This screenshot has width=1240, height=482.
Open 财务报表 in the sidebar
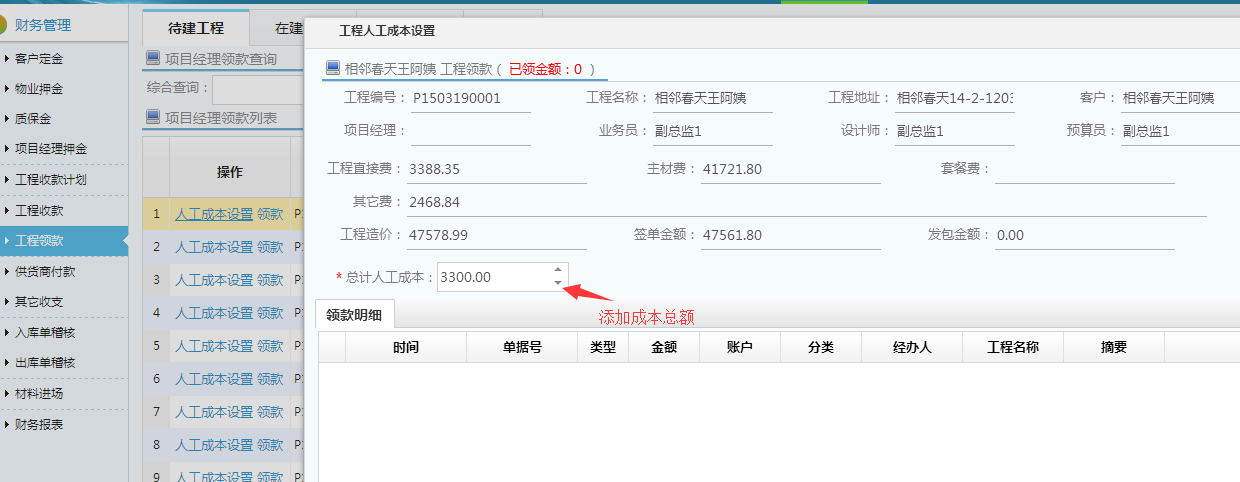point(38,424)
